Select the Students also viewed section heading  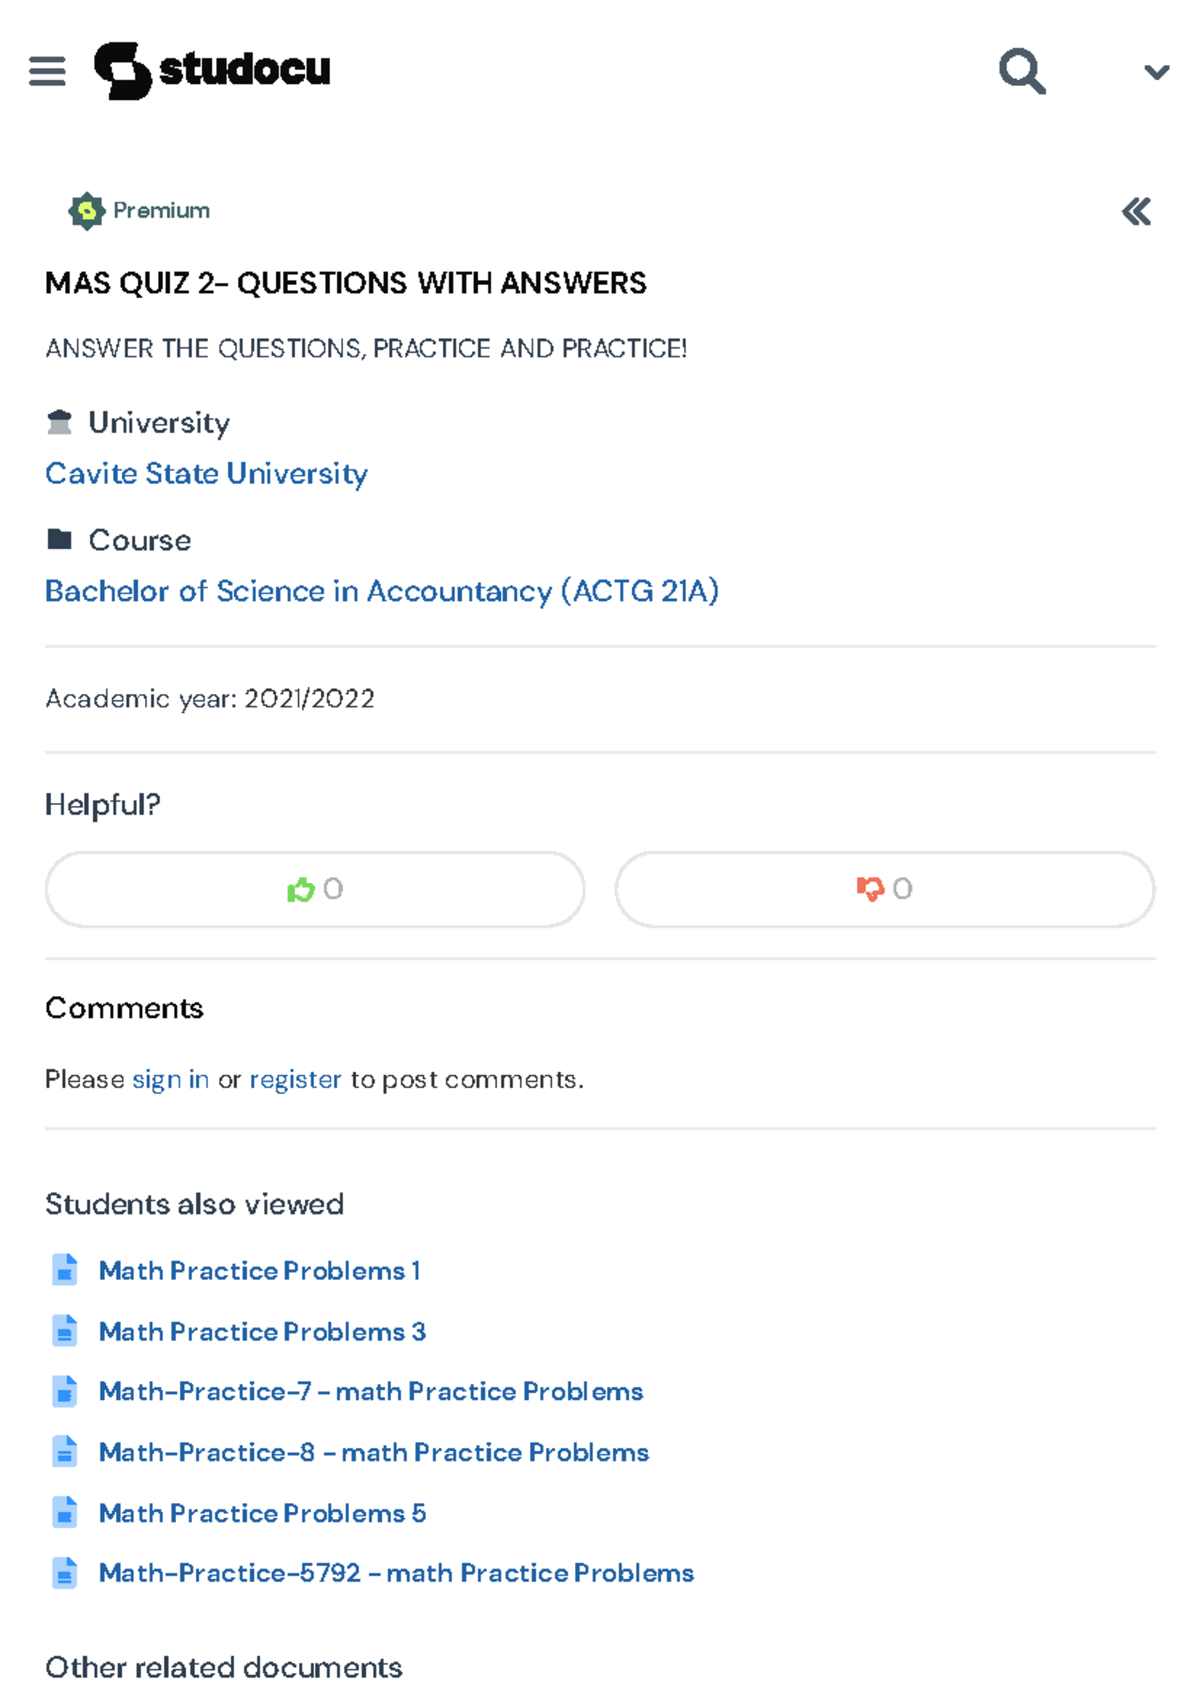click(195, 1204)
